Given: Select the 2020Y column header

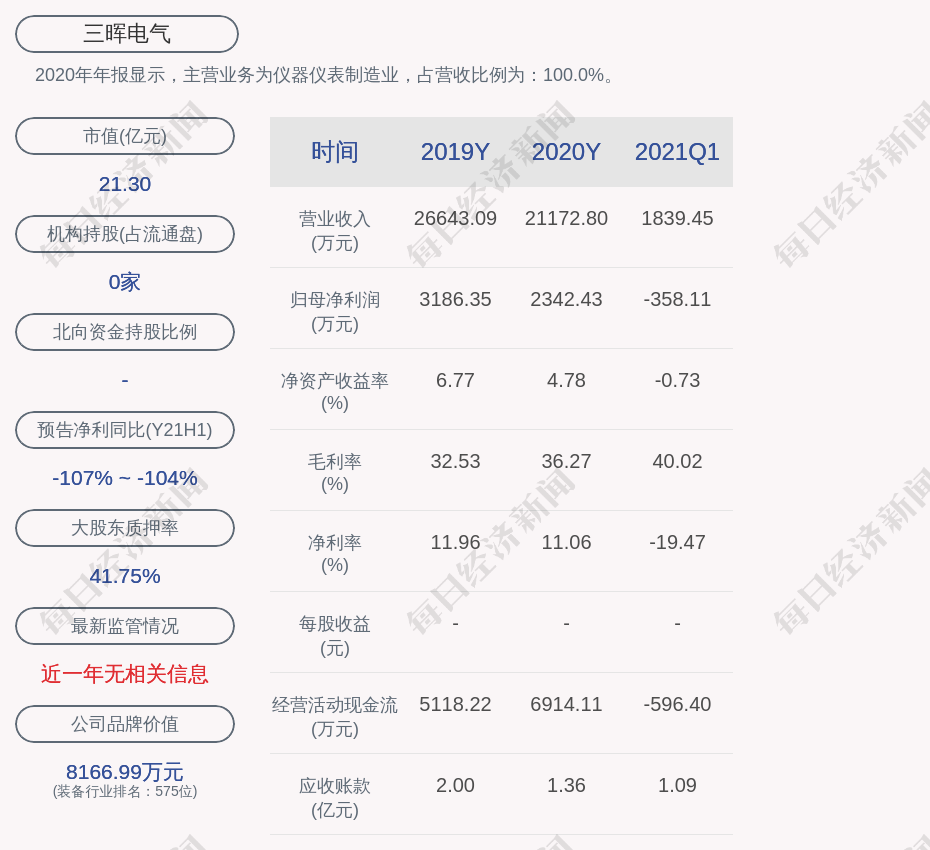Looking at the screenshot, I should coord(566,152).
